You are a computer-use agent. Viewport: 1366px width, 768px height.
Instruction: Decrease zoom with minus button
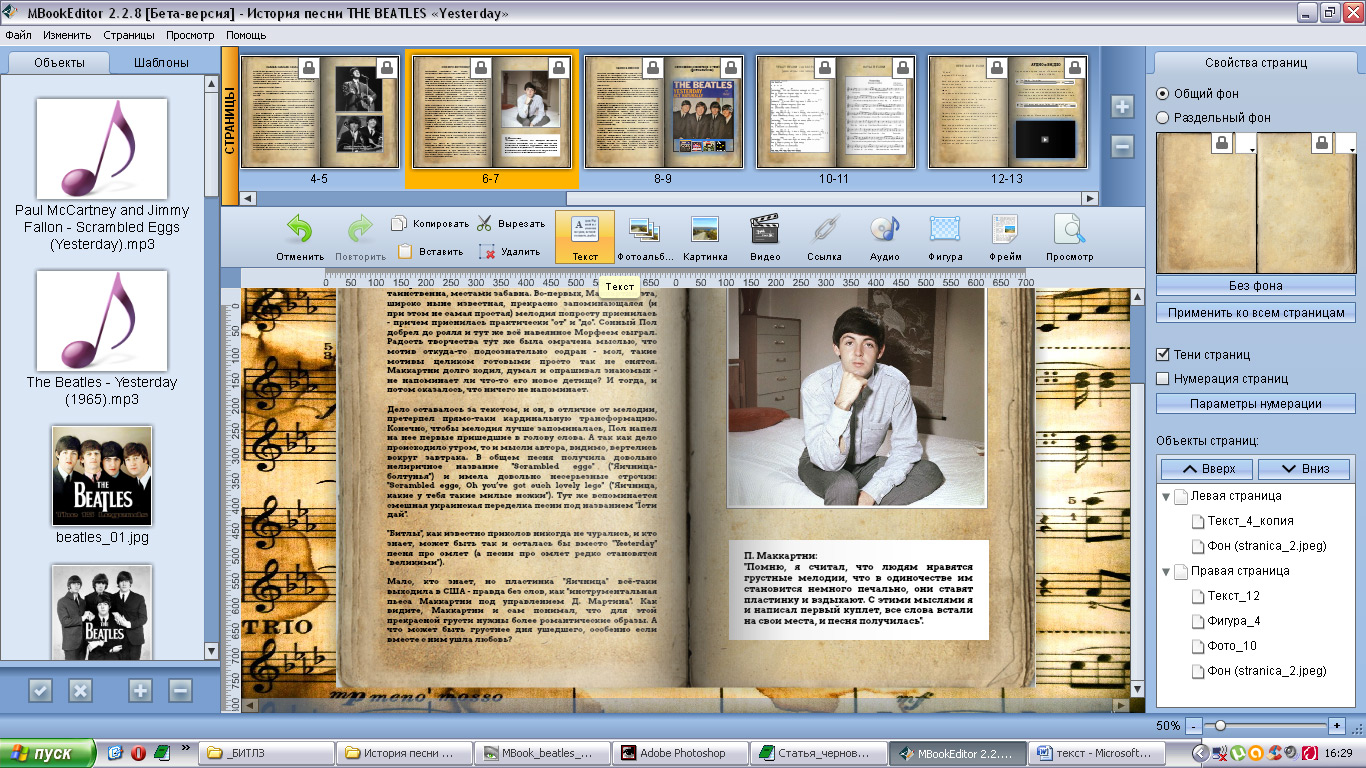point(1194,725)
